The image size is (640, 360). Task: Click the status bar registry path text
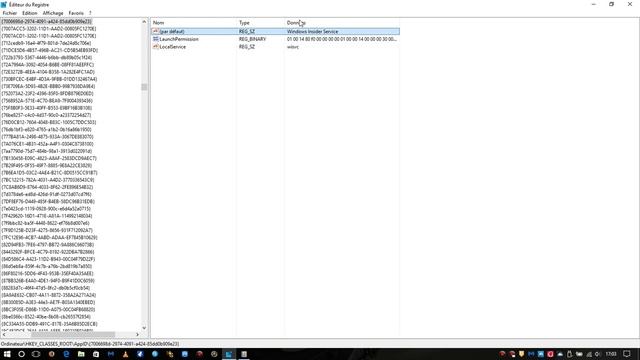point(90,344)
